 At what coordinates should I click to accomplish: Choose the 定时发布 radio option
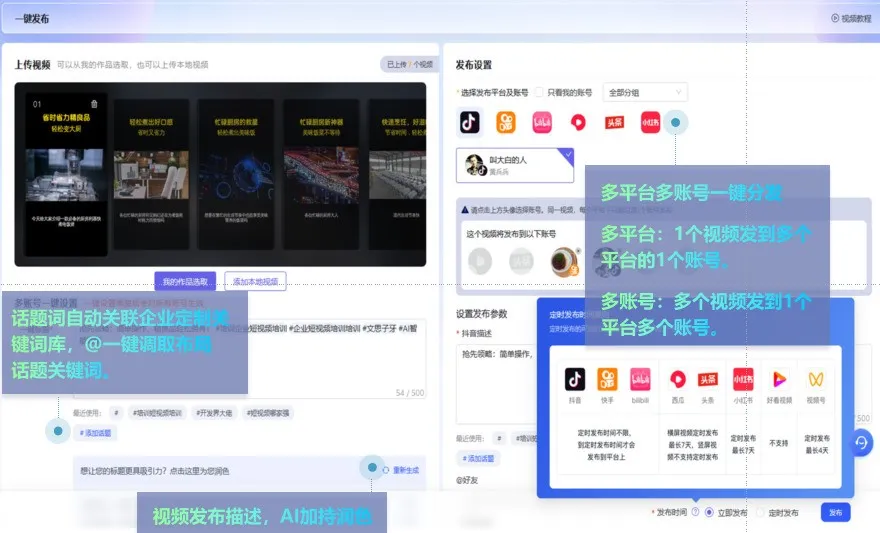tap(760, 512)
